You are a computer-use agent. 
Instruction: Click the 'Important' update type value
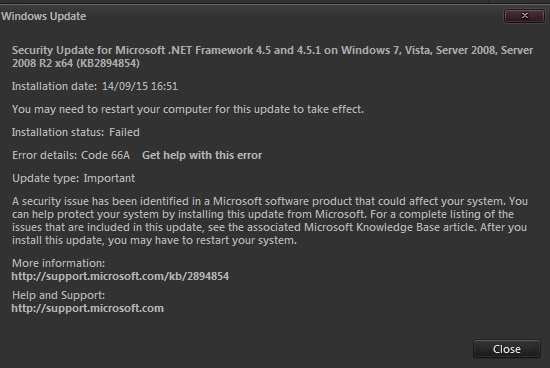click(x=109, y=178)
